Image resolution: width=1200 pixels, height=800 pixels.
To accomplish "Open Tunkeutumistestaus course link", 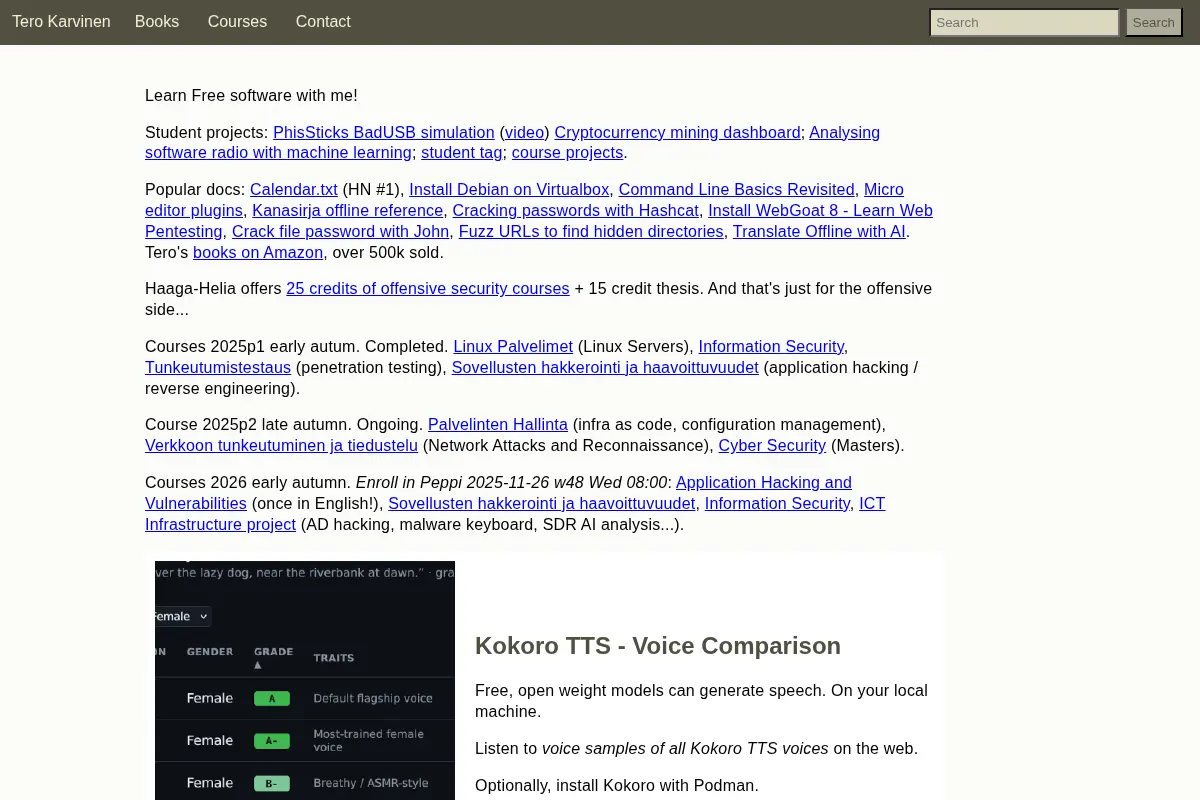I will pyautogui.click(x=218, y=367).
